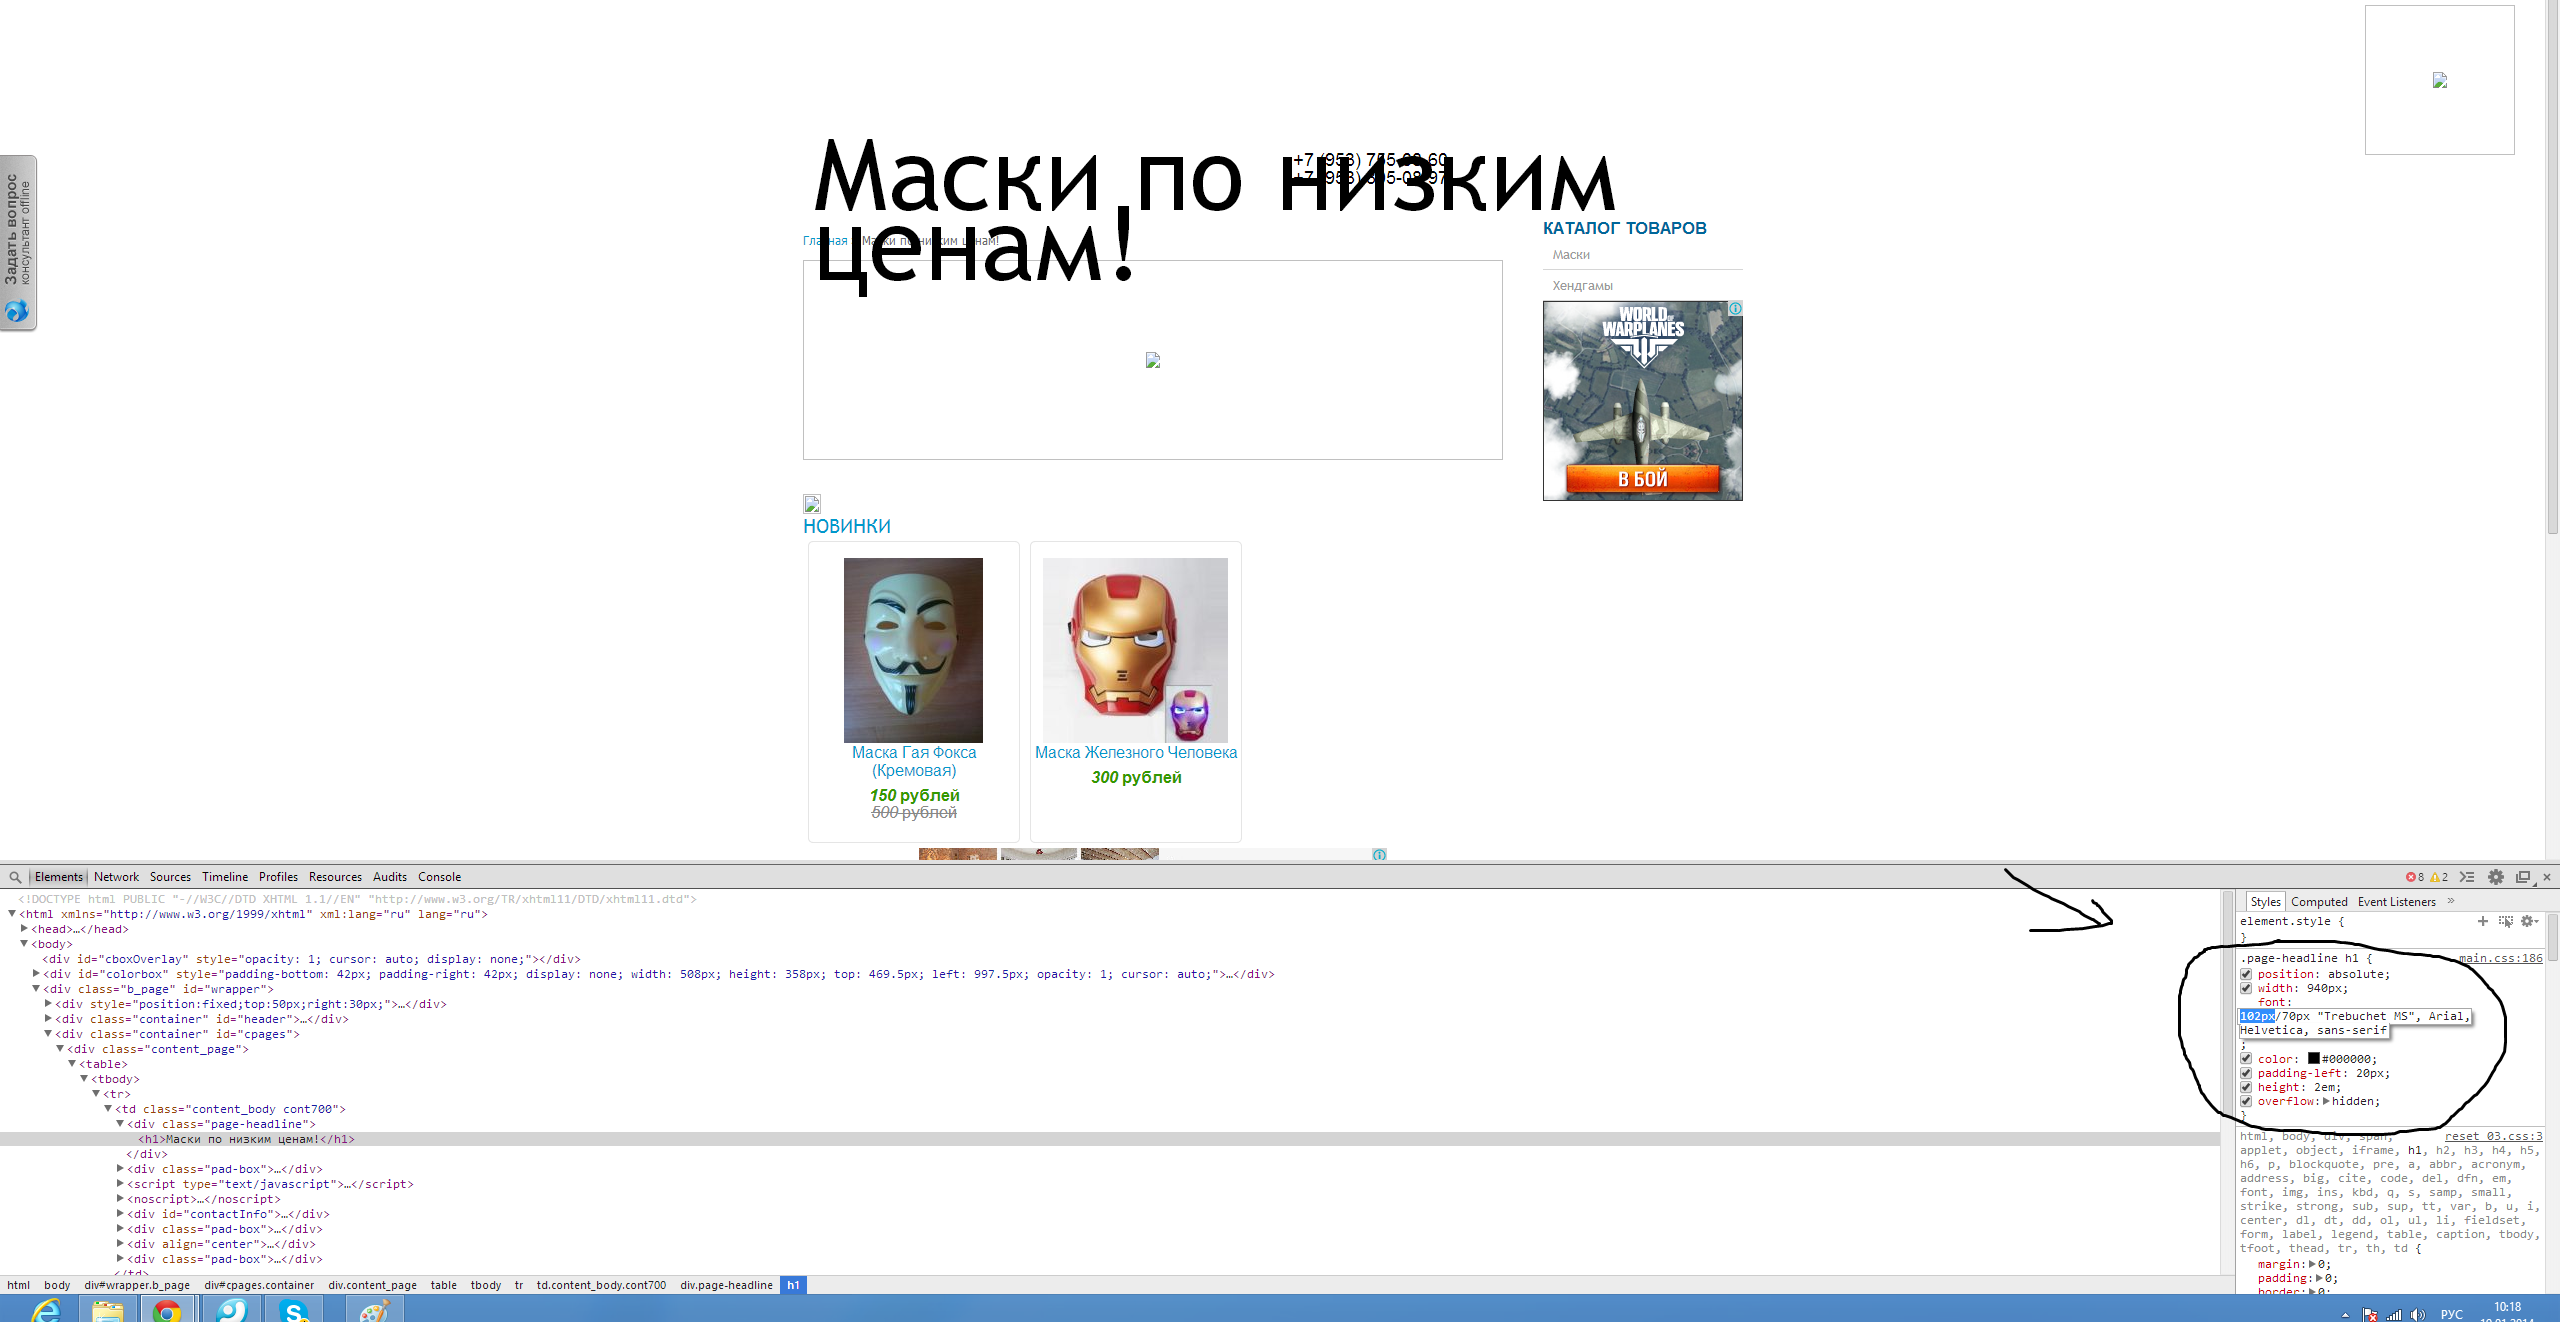Expand the margin shorthand triangle

click(x=2312, y=1264)
